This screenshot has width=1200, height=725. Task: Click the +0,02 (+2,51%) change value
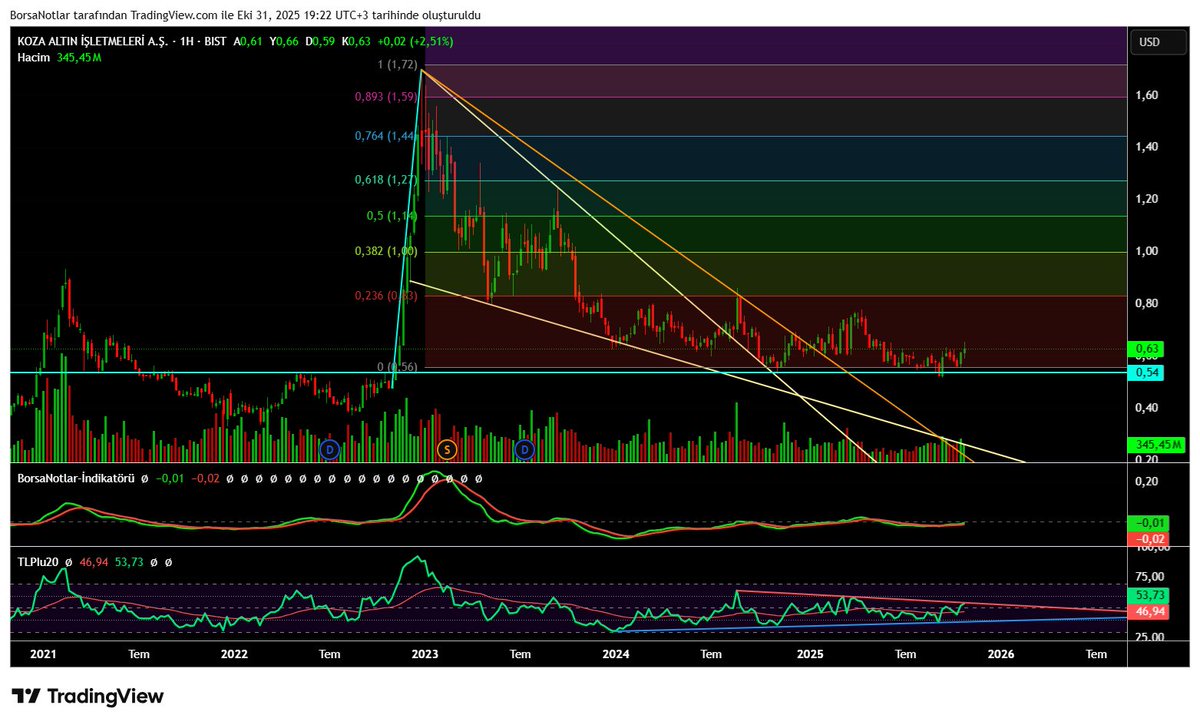click(x=417, y=42)
